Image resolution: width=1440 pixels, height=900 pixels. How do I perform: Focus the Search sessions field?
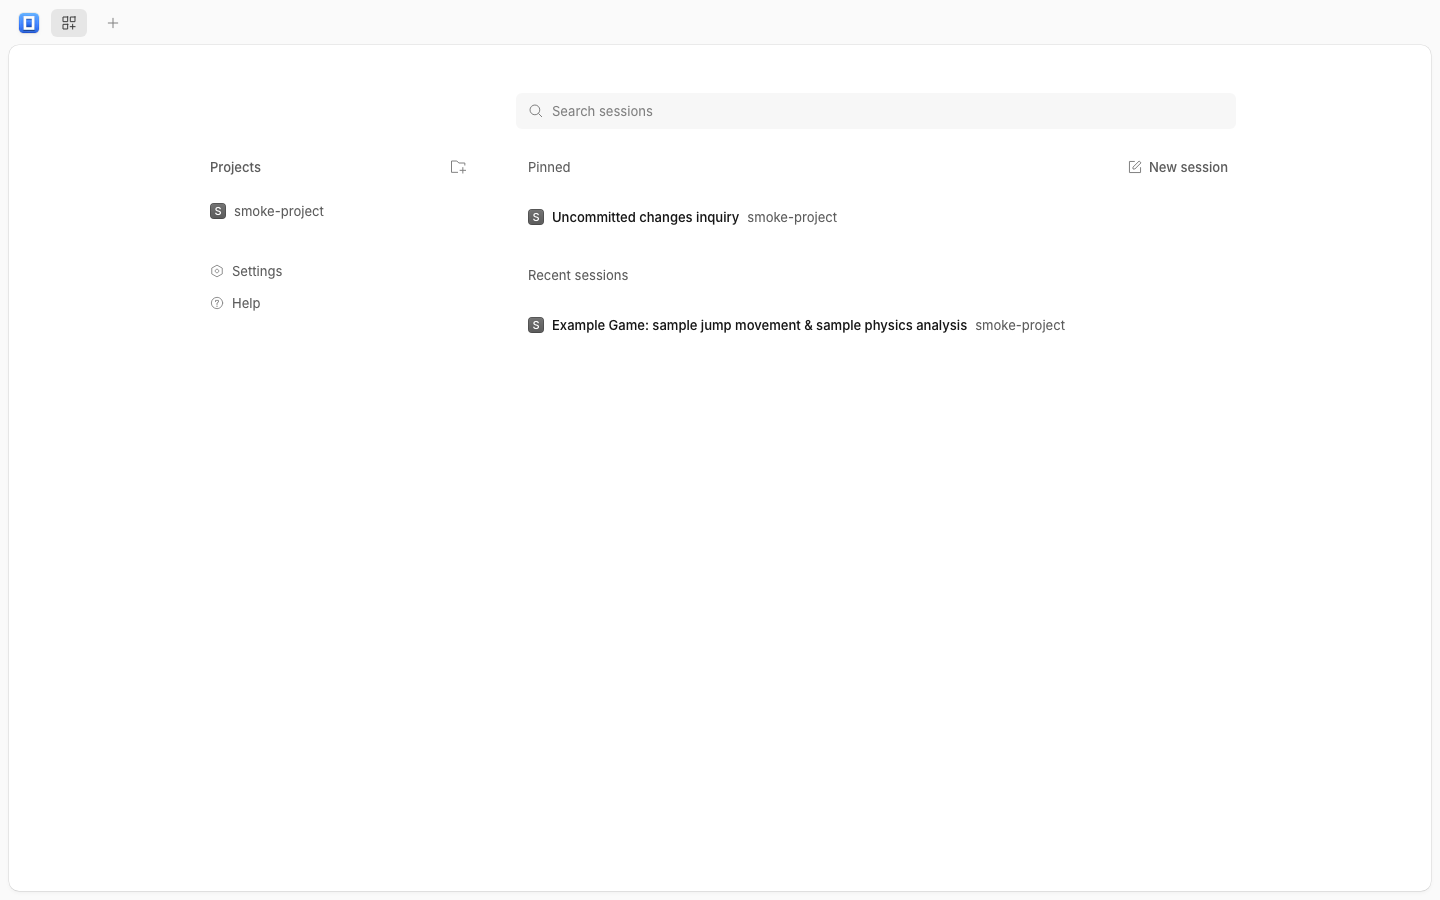coord(876,111)
